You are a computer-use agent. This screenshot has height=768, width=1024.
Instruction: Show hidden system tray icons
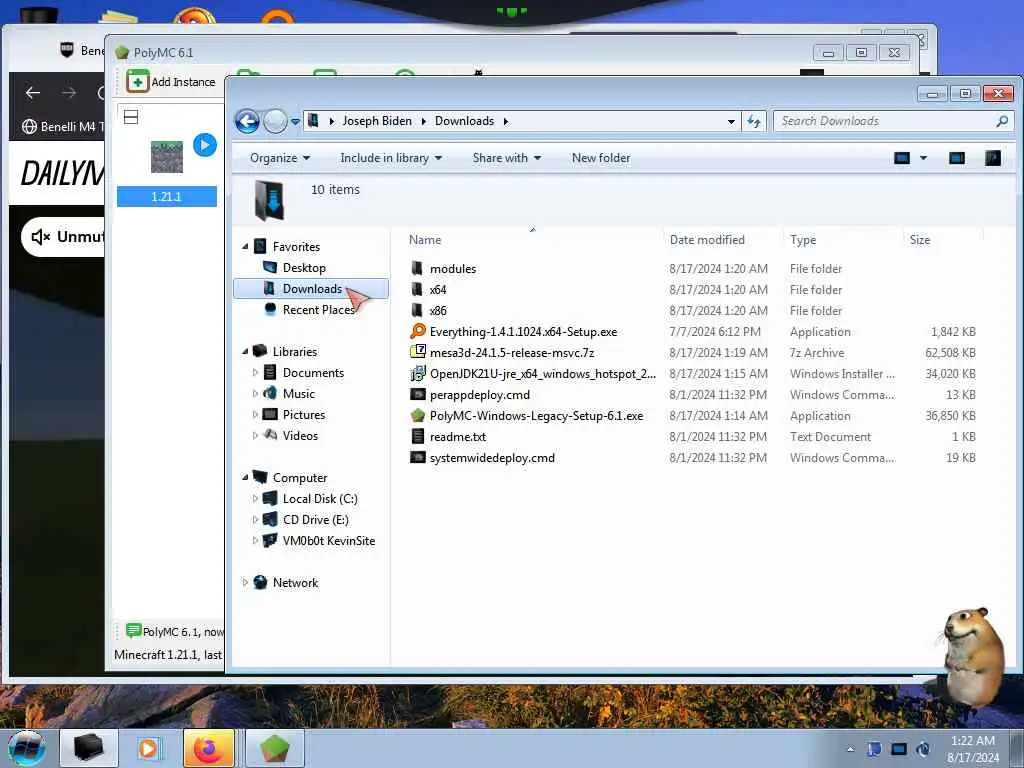point(850,750)
